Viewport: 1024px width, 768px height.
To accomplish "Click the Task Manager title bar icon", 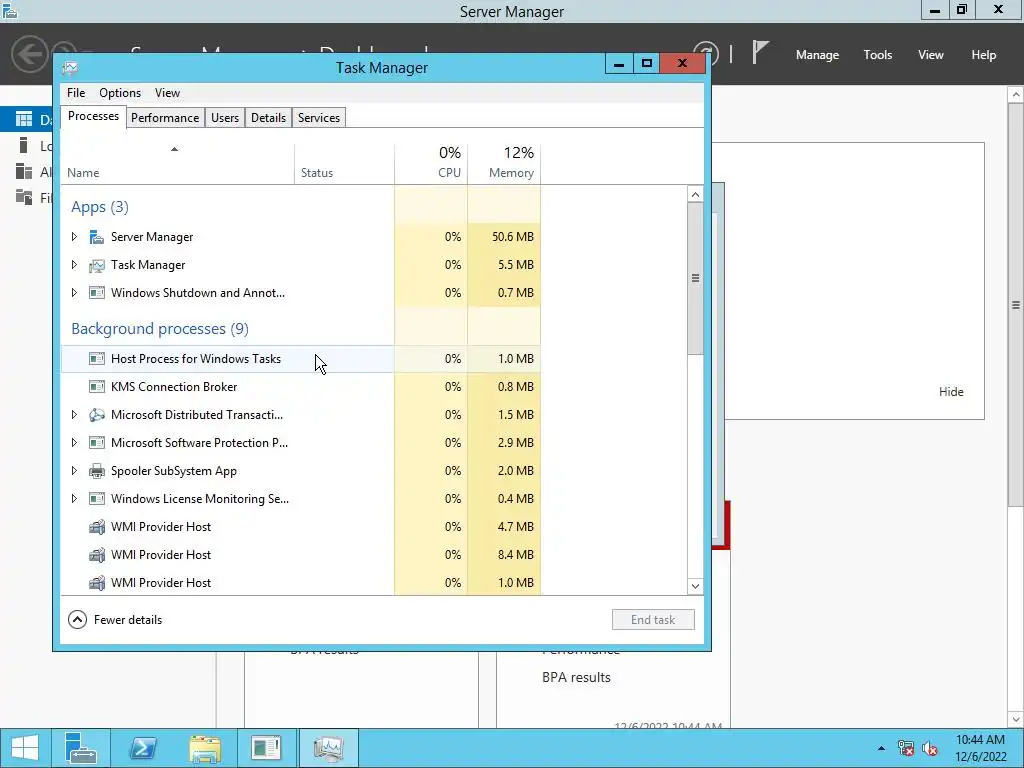I will [x=70, y=67].
